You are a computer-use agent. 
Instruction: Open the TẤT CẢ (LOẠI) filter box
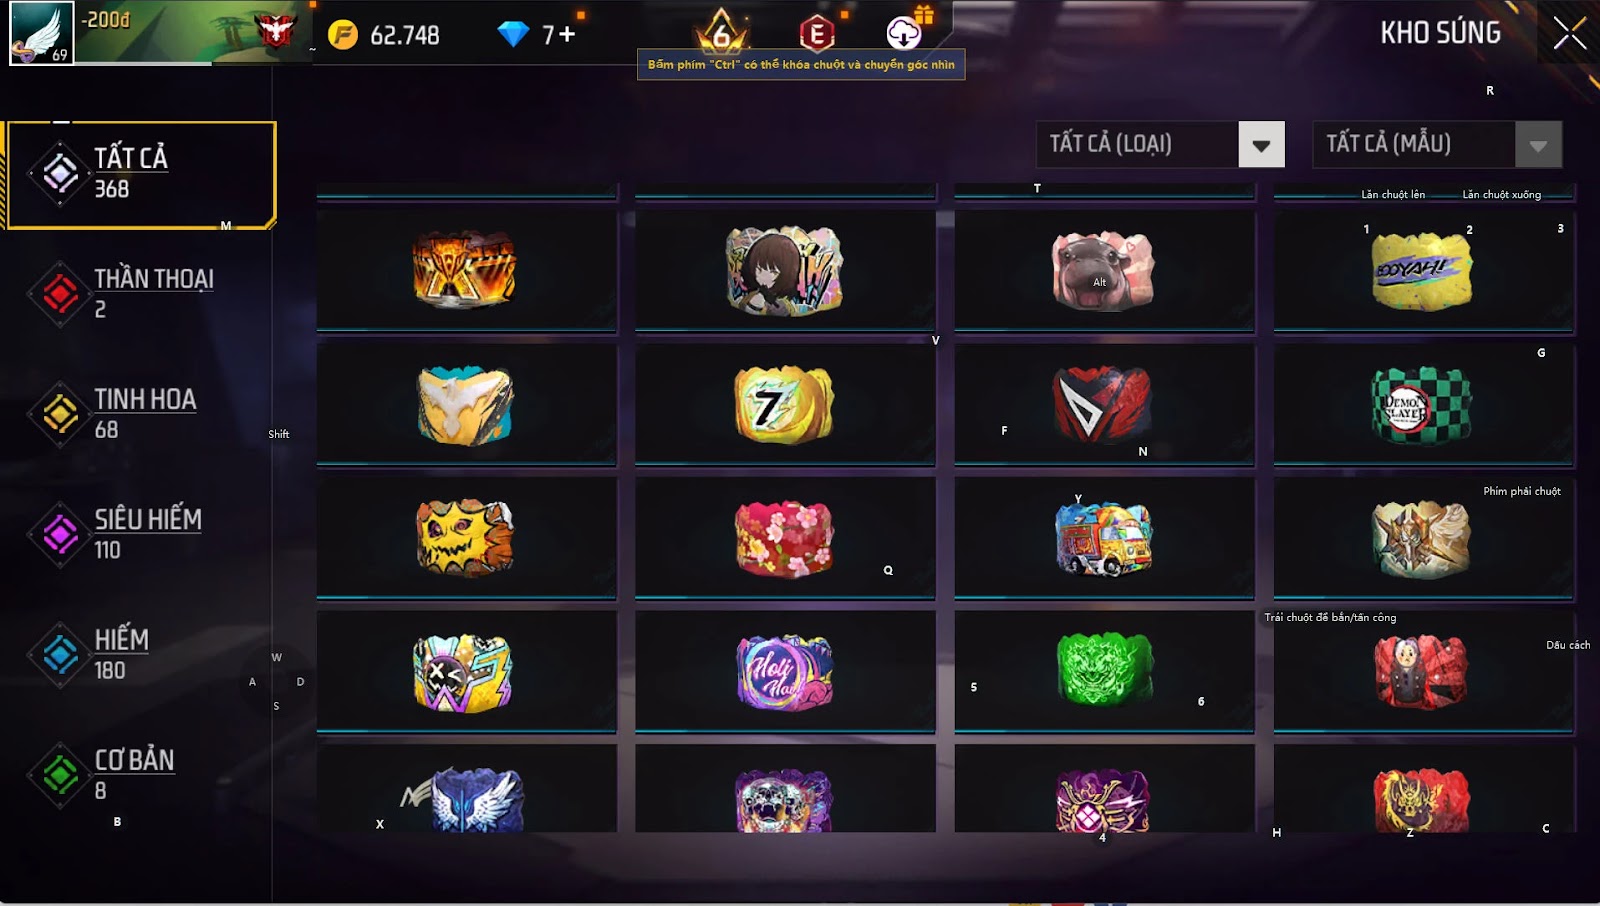1160,145
